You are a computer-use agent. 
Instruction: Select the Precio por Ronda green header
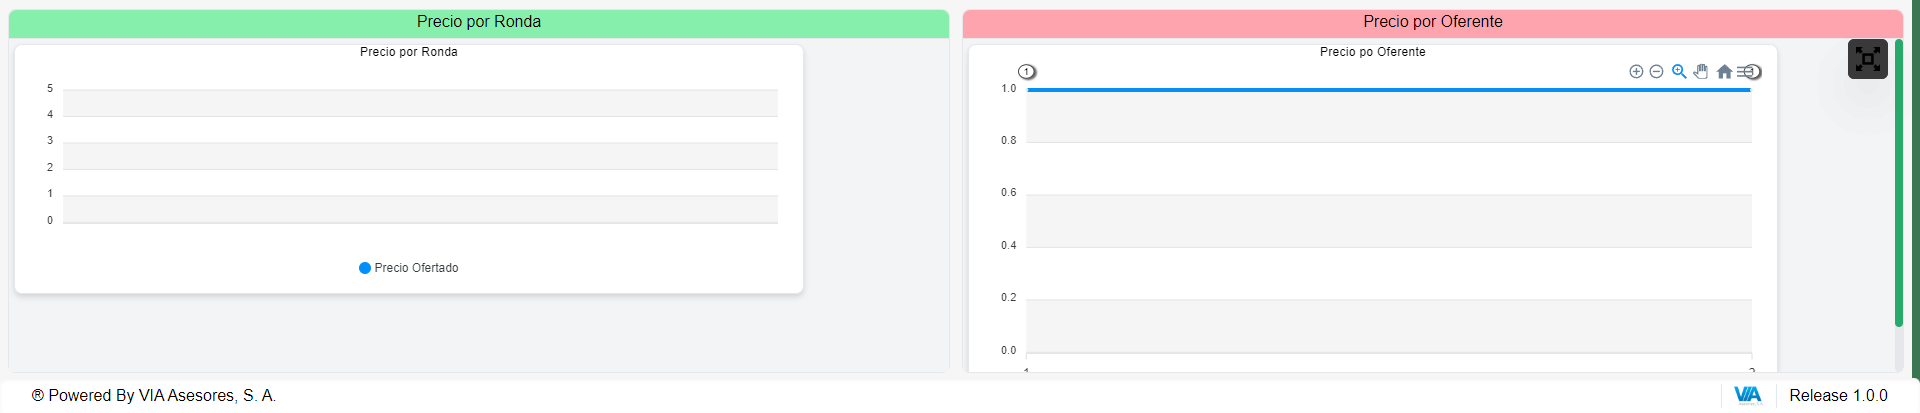[x=479, y=23]
